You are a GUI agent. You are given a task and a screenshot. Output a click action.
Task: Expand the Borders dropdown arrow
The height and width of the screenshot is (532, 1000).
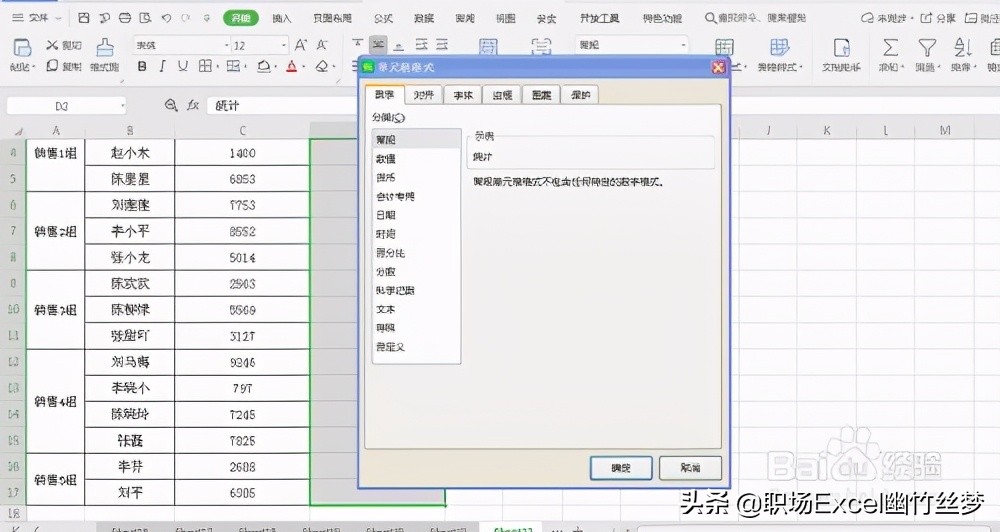tap(218, 66)
